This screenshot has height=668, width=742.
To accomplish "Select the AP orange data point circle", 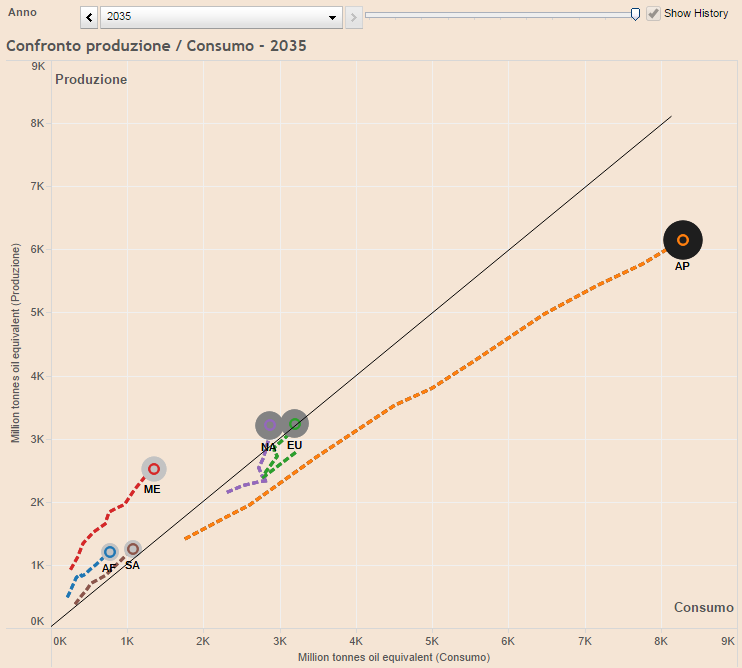I will [683, 240].
